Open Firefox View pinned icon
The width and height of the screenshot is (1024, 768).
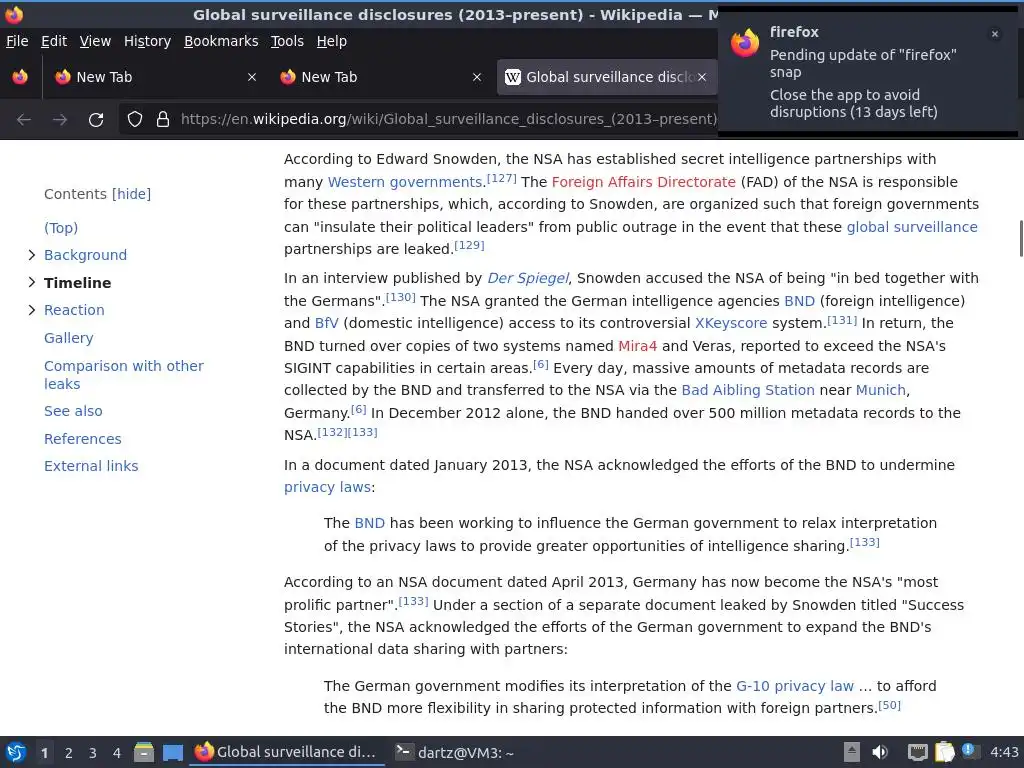click(x=20, y=77)
